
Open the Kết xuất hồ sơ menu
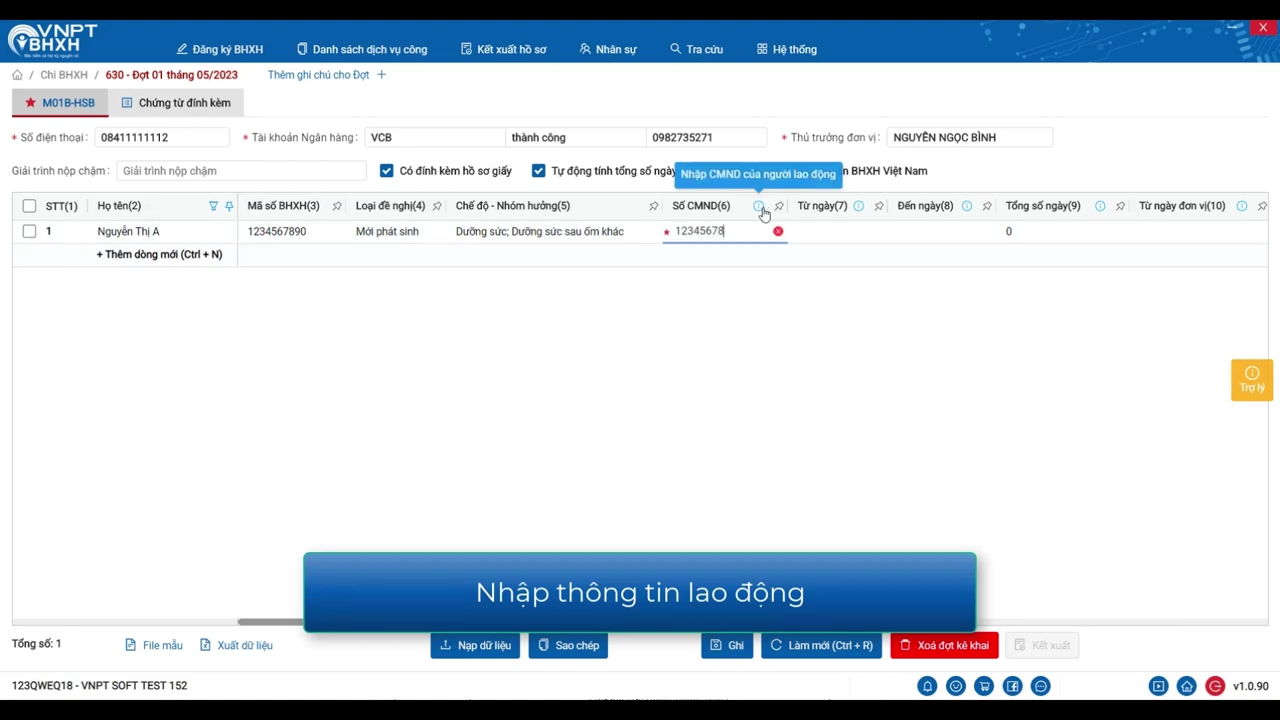coord(504,49)
